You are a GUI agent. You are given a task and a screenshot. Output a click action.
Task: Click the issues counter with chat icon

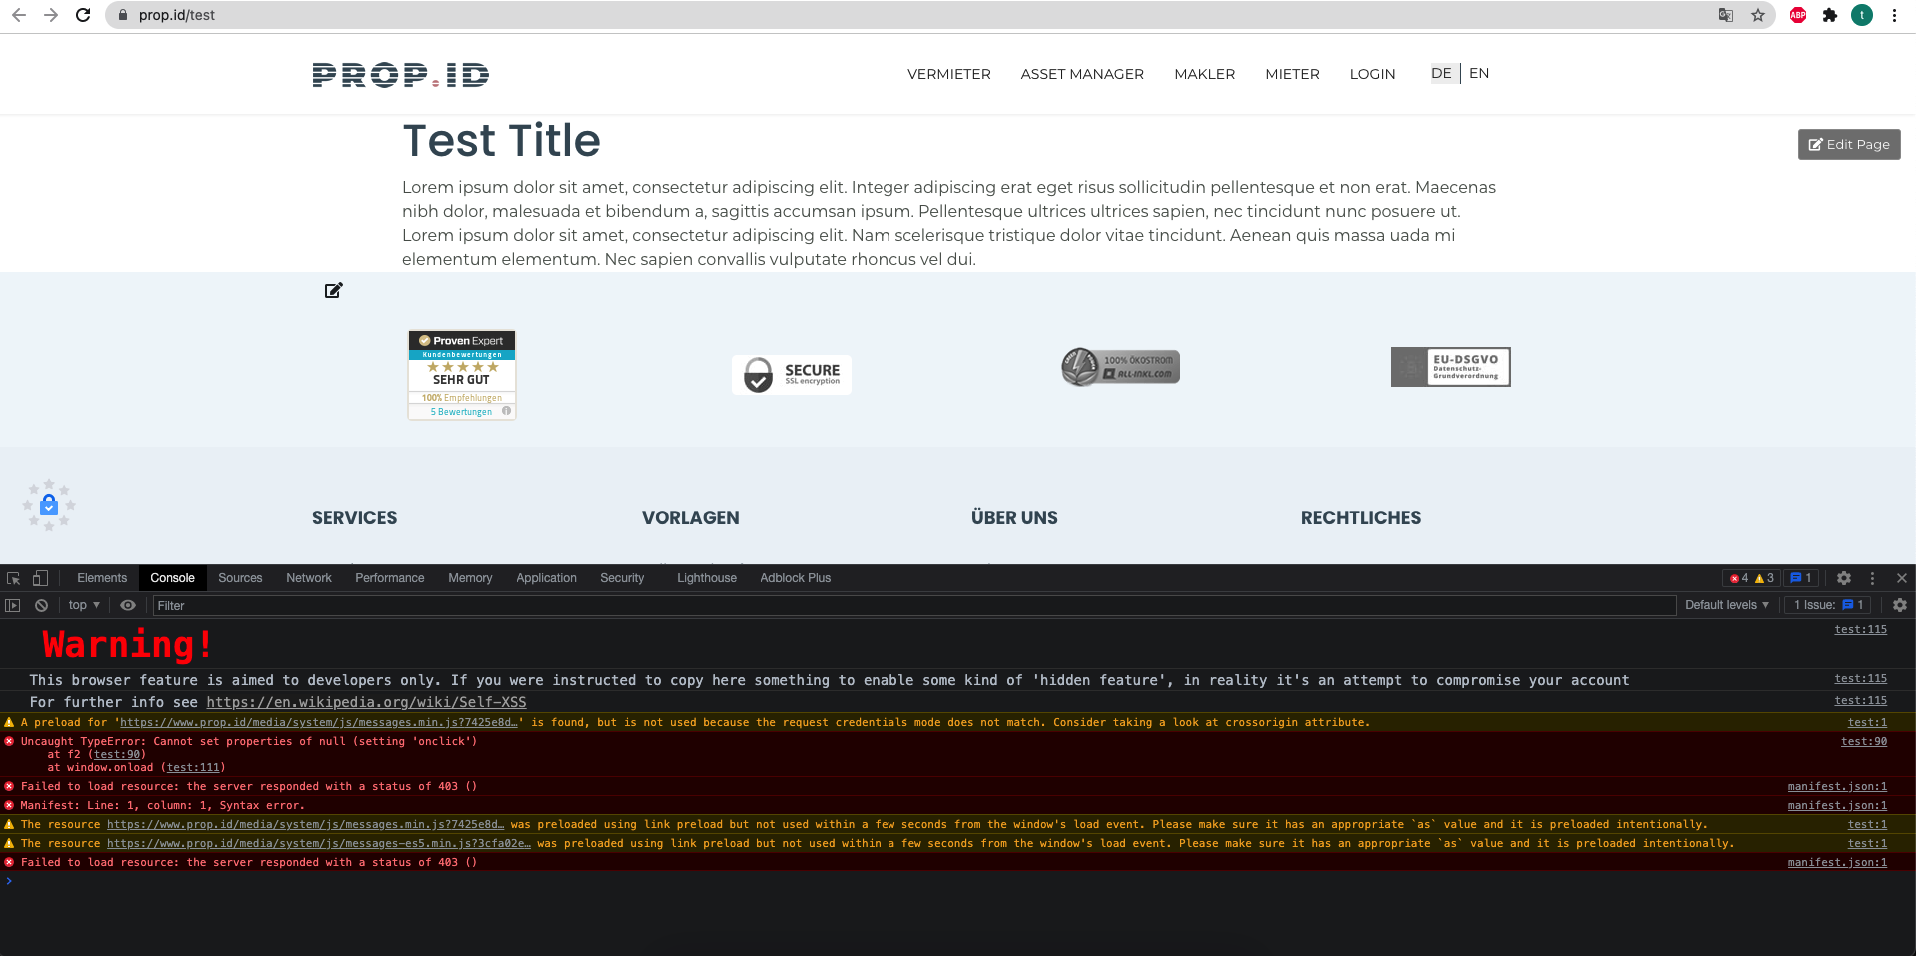[1799, 578]
